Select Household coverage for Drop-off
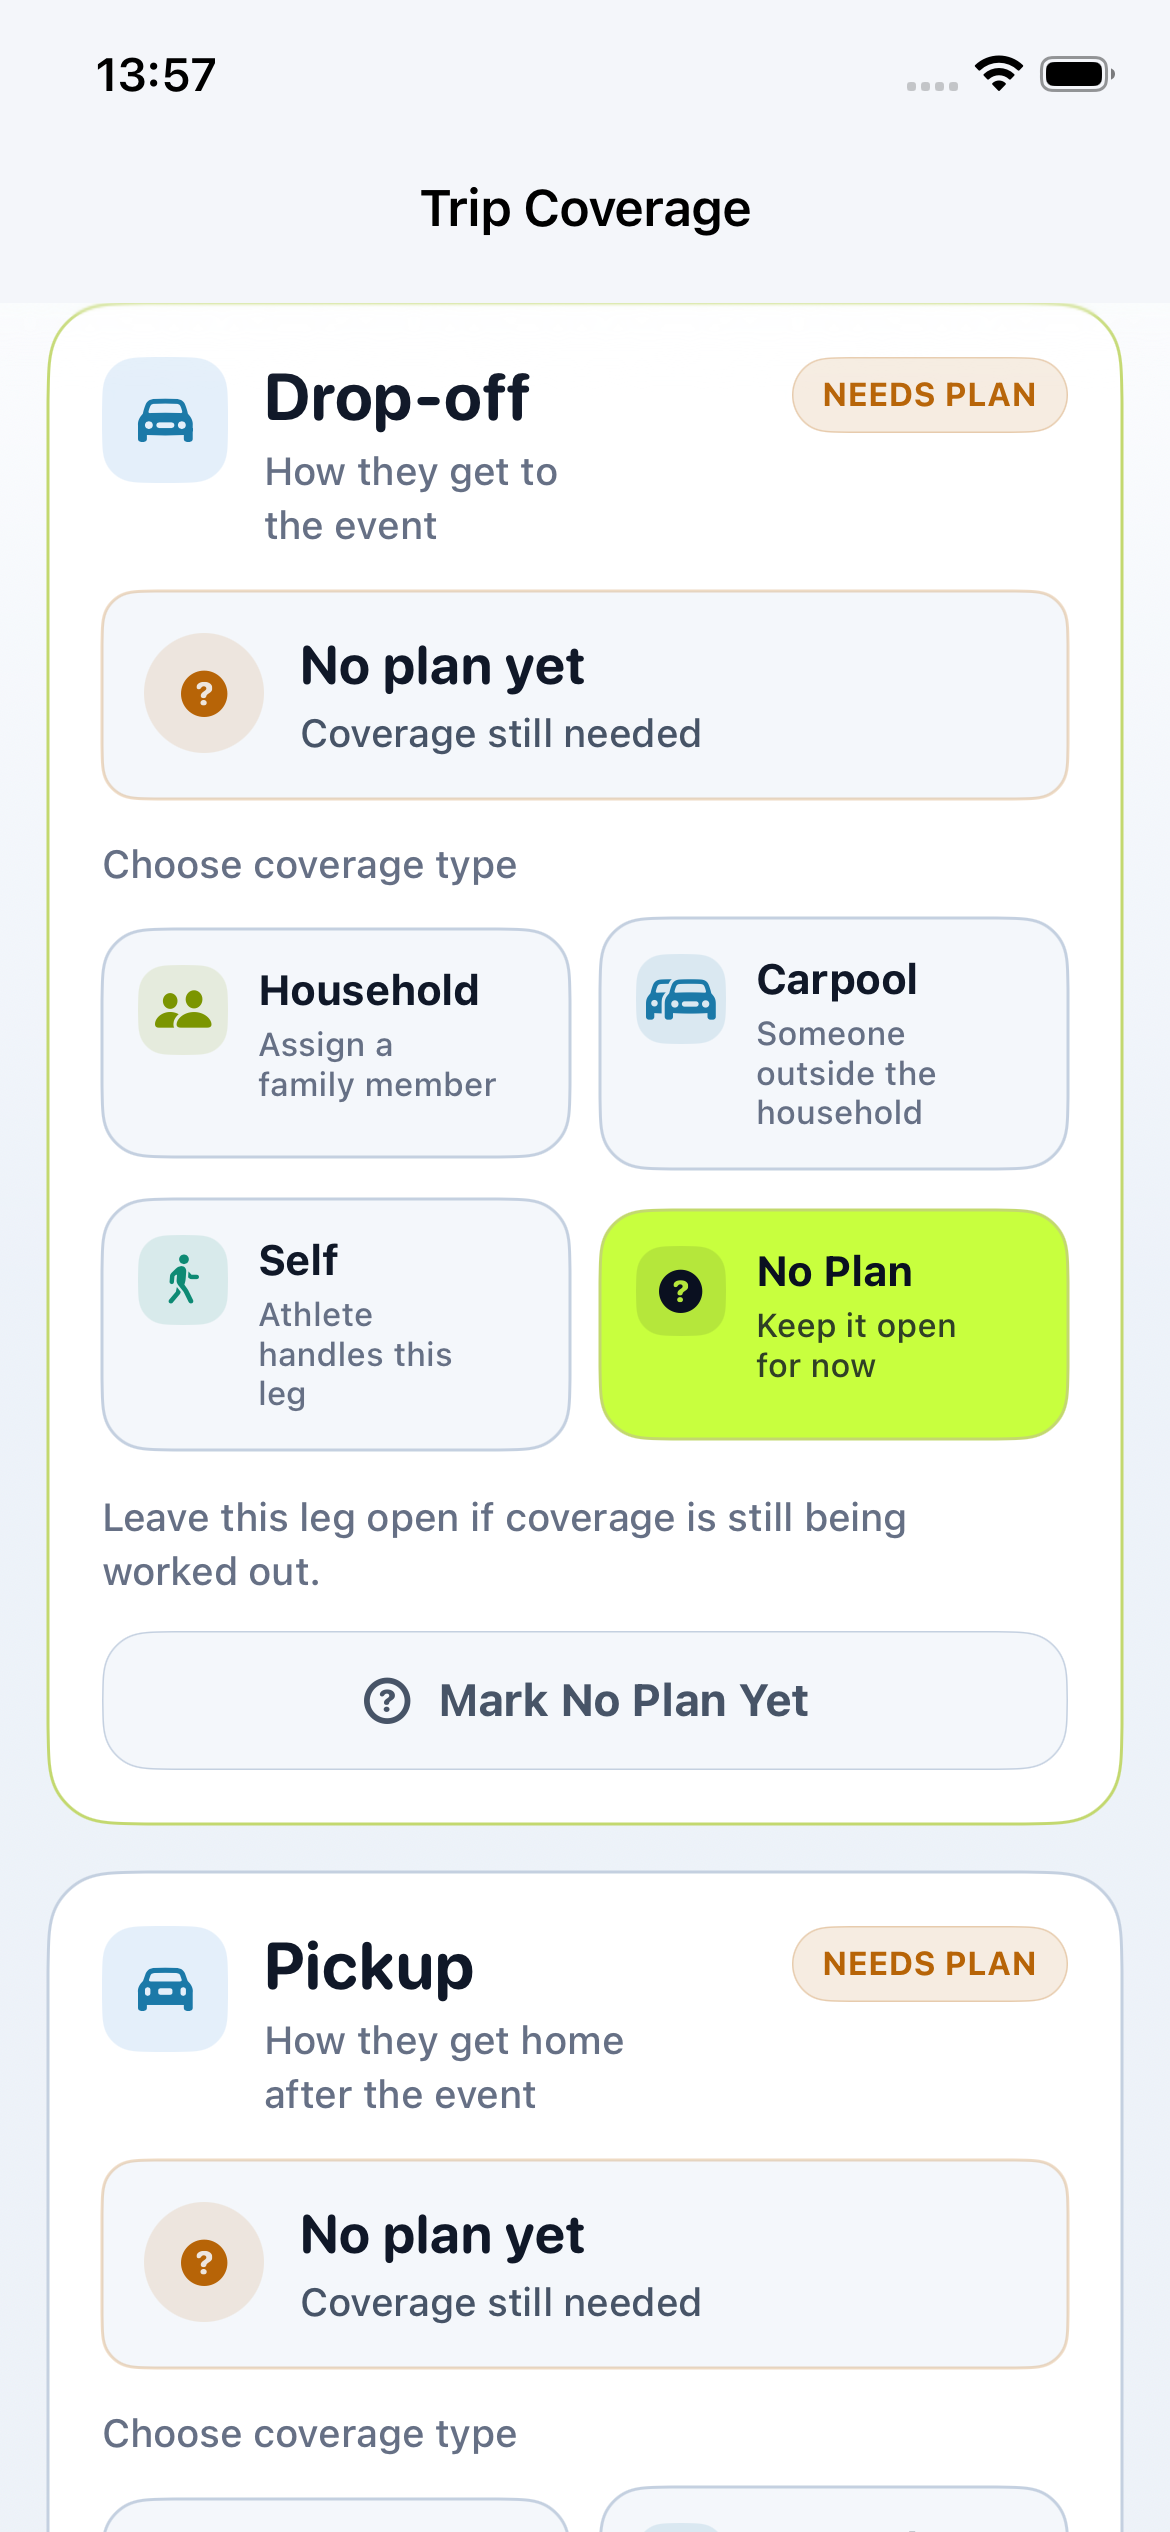 pyautogui.click(x=336, y=1043)
